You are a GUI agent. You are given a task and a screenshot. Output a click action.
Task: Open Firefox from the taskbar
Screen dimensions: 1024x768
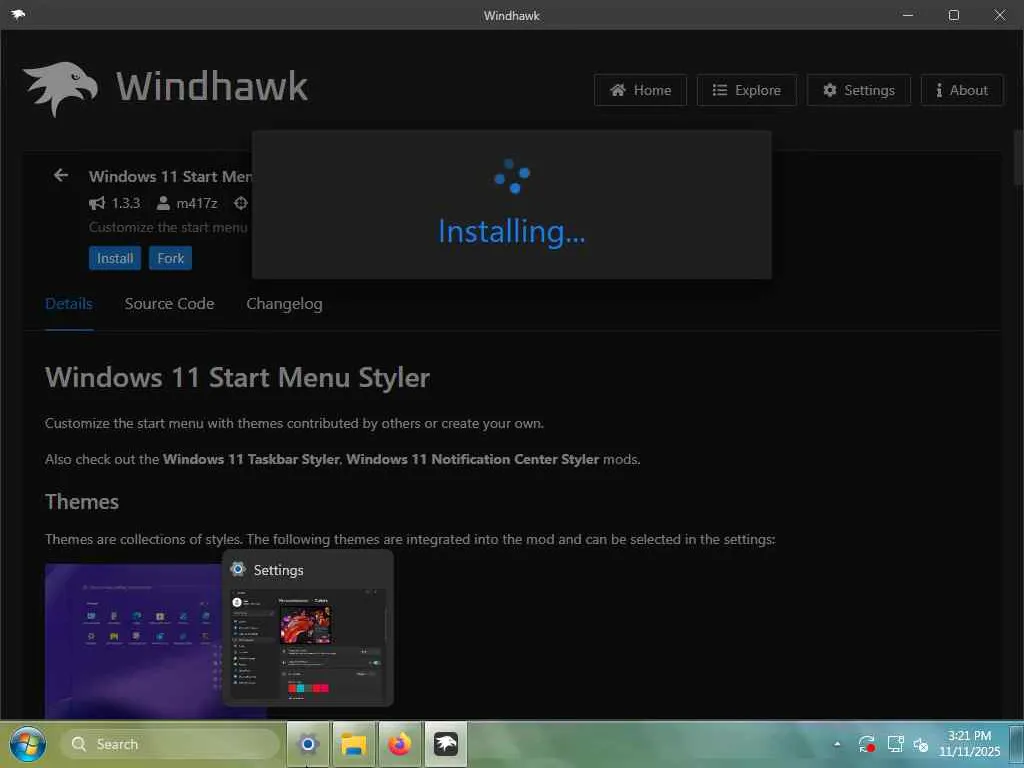coord(400,744)
